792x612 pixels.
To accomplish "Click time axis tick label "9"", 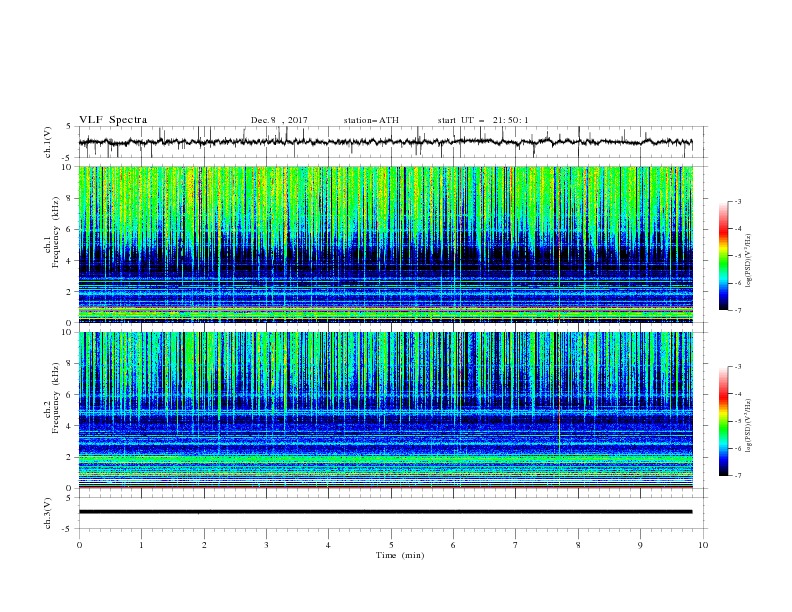I will (640, 545).
